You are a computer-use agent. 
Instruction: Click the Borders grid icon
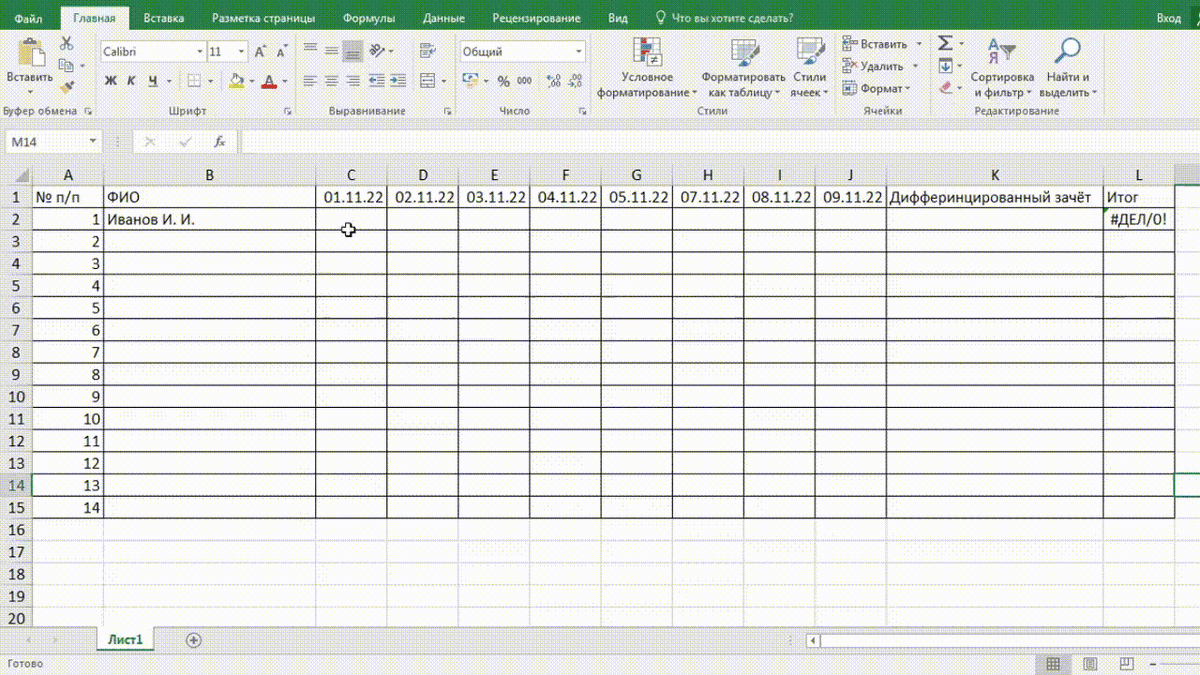[x=194, y=81]
